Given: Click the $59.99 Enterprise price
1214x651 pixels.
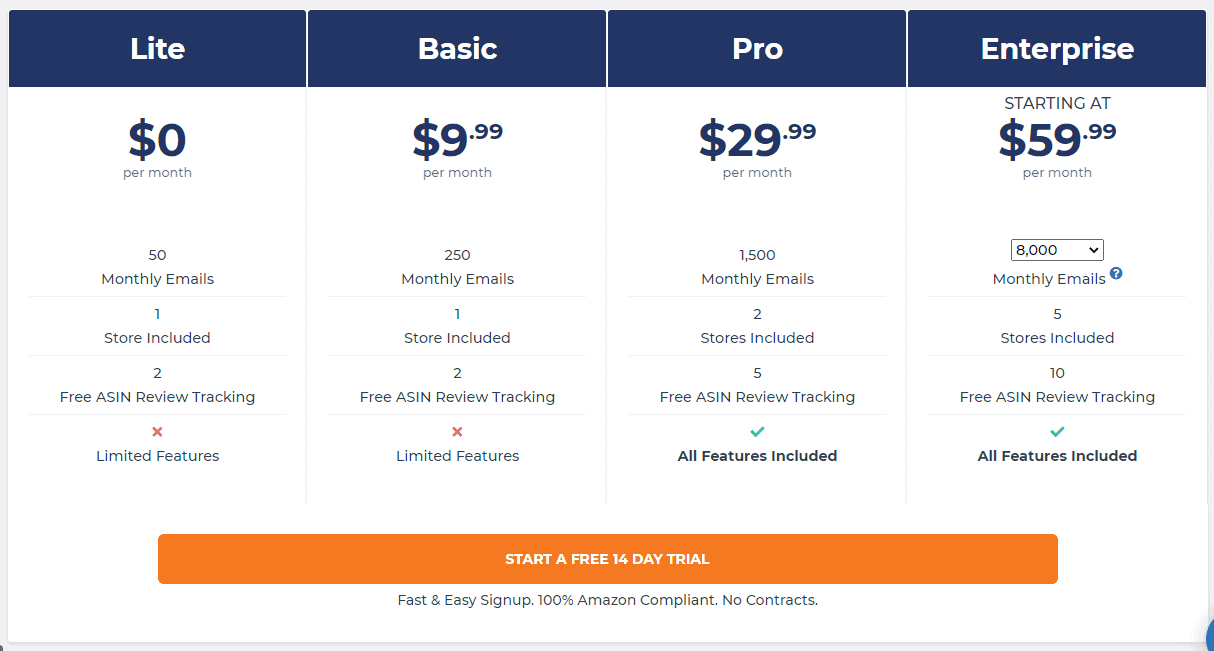Looking at the screenshot, I should (x=1057, y=140).
